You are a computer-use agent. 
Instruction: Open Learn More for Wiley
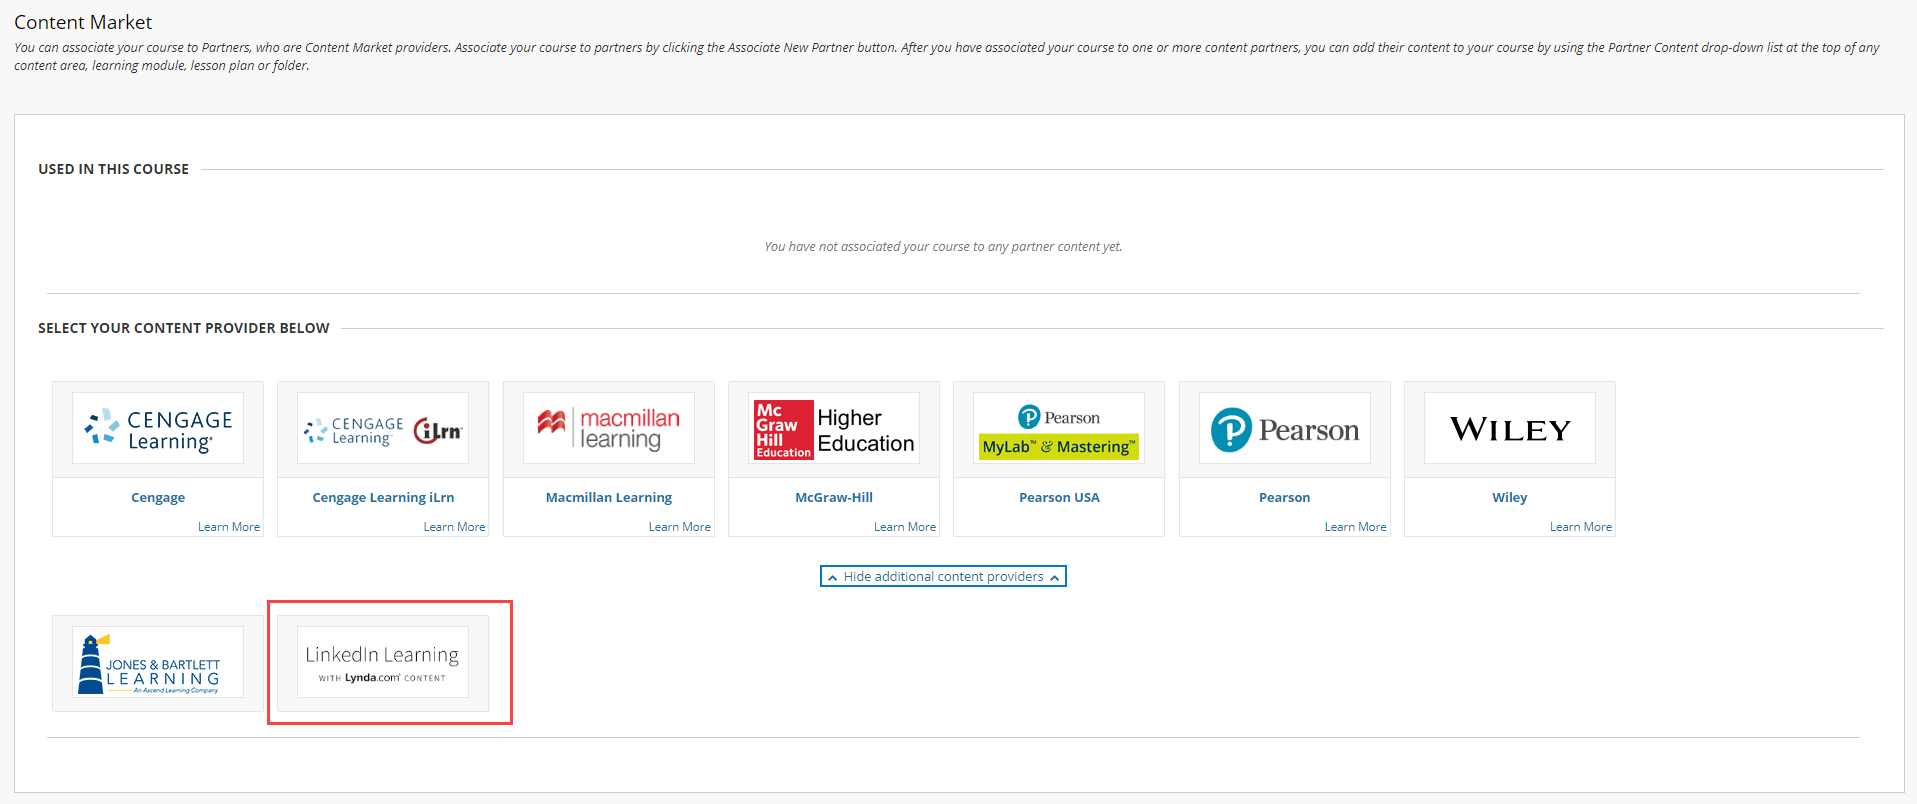click(1581, 527)
